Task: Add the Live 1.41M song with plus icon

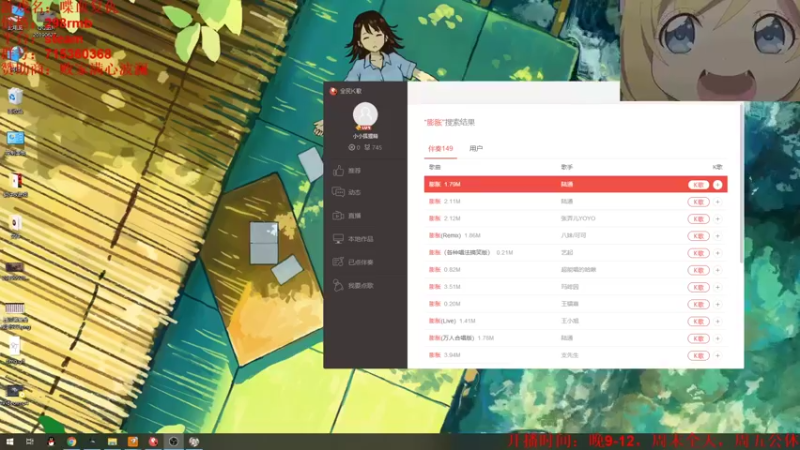Action: (717, 321)
